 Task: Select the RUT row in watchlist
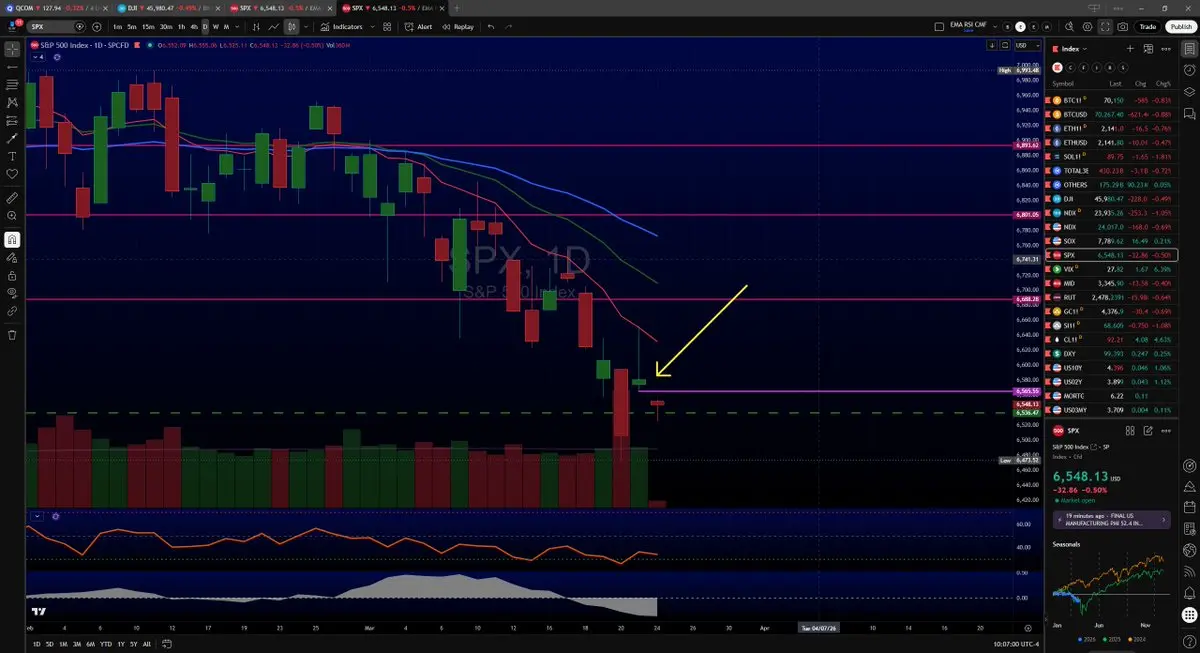coord(1110,297)
